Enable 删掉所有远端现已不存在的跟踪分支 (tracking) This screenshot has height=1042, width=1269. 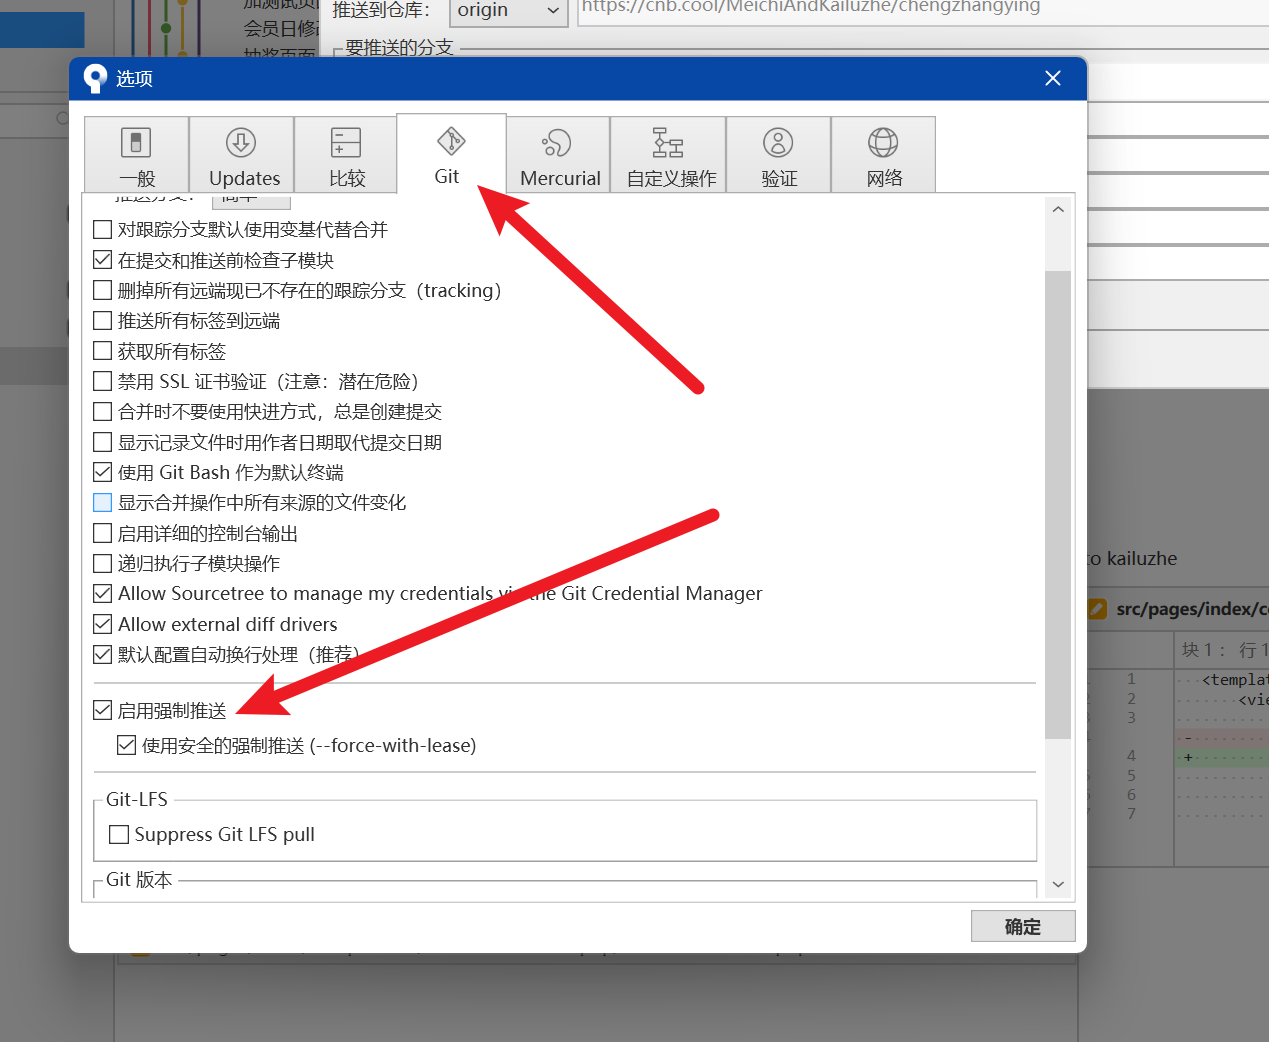pos(102,290)
